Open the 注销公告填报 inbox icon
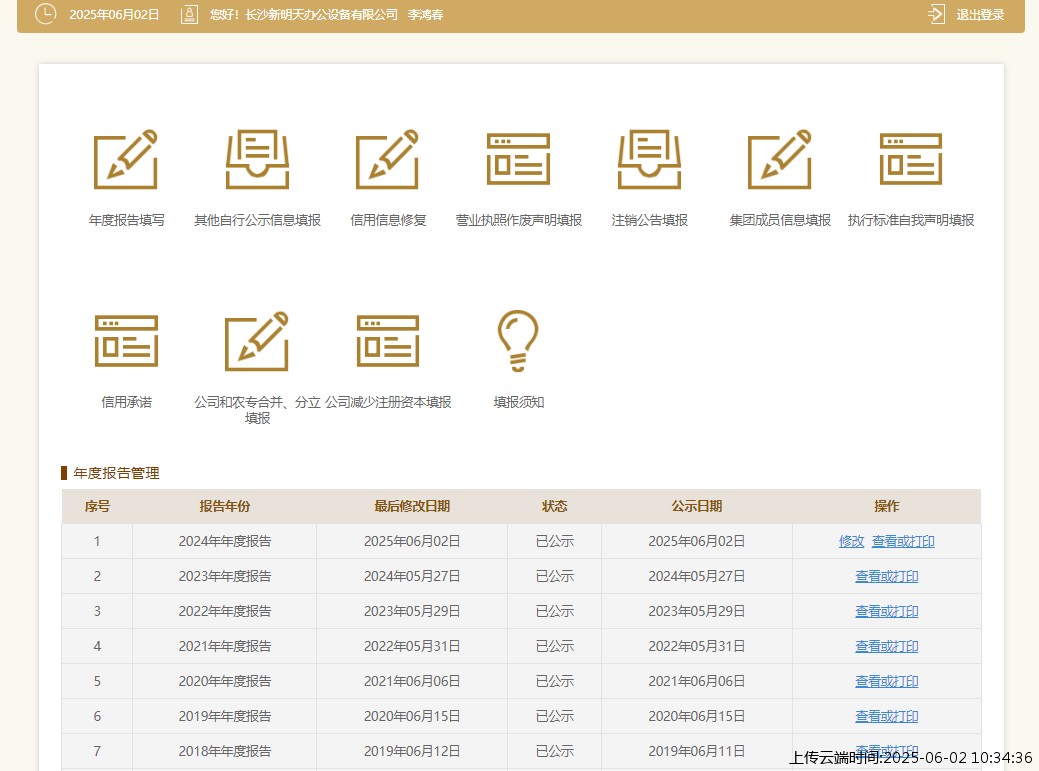Image resolution: width=1039 pixels, height=771 pixels. (x=649, y=159)
